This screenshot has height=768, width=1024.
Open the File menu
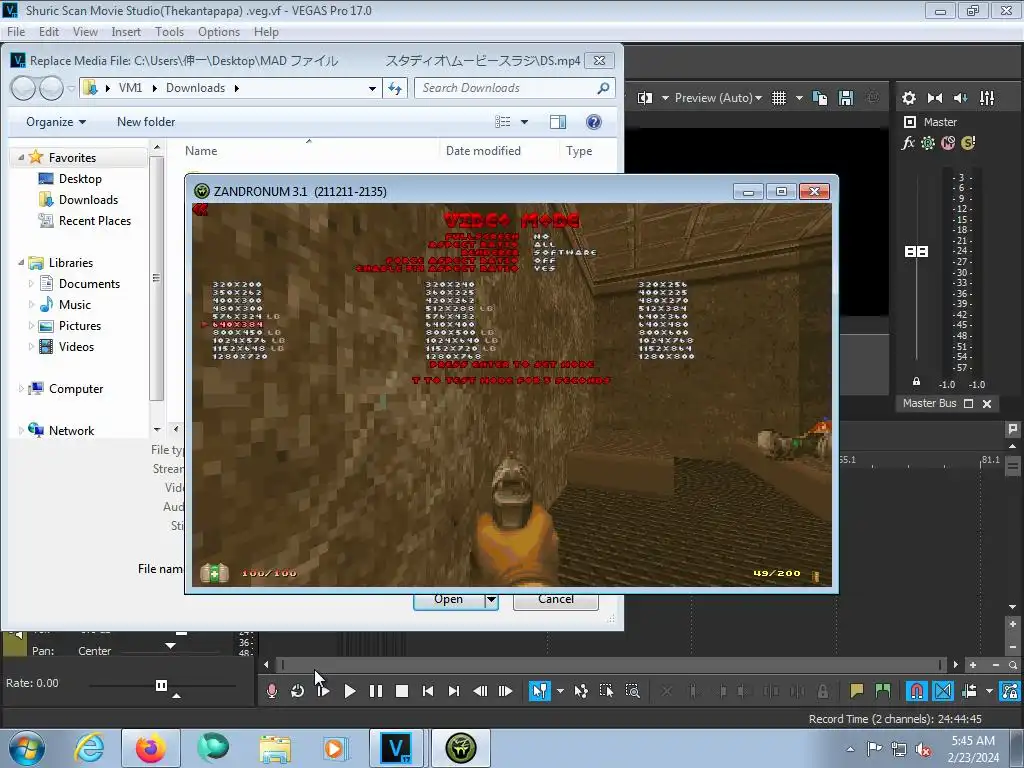16,31
